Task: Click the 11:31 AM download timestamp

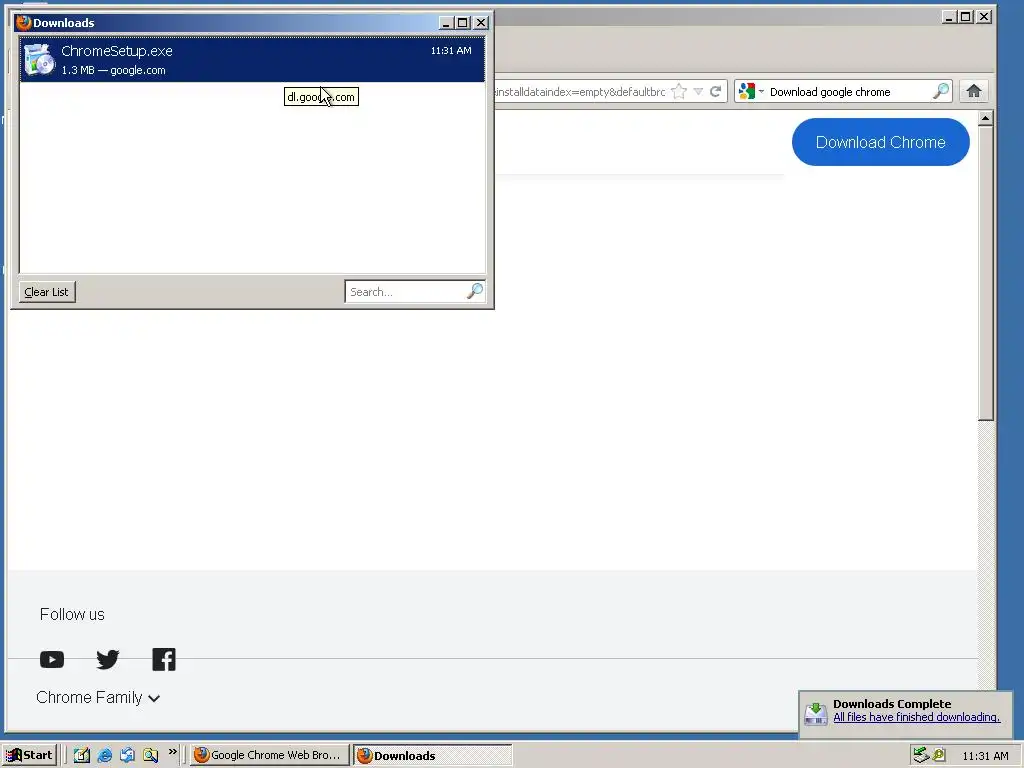Action: [x=451, y=50]
